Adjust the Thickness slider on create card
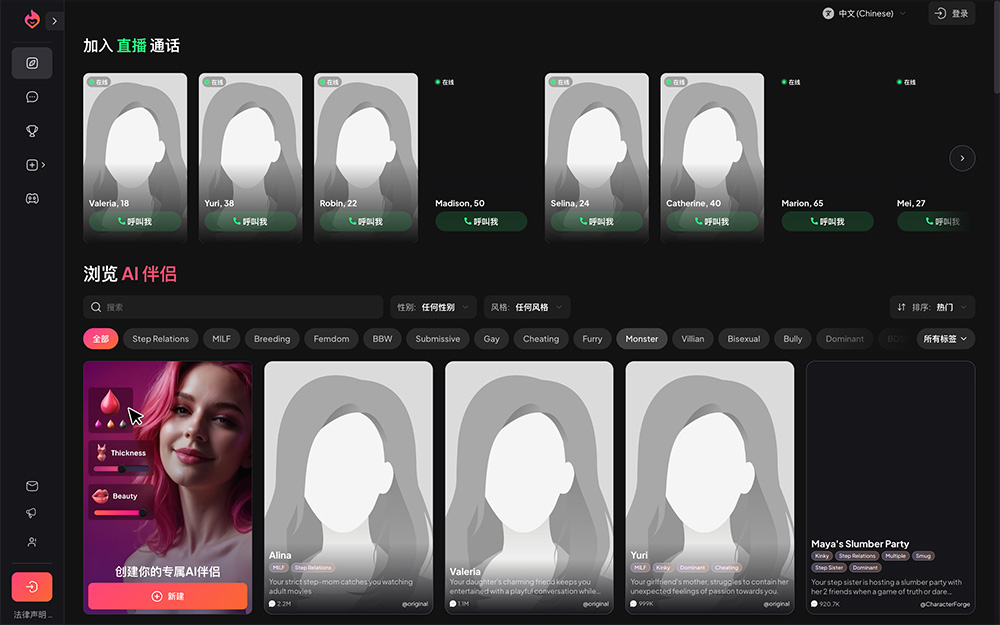Image resolution: width=1000 pixels, height=625 pixels. point(121,469)
